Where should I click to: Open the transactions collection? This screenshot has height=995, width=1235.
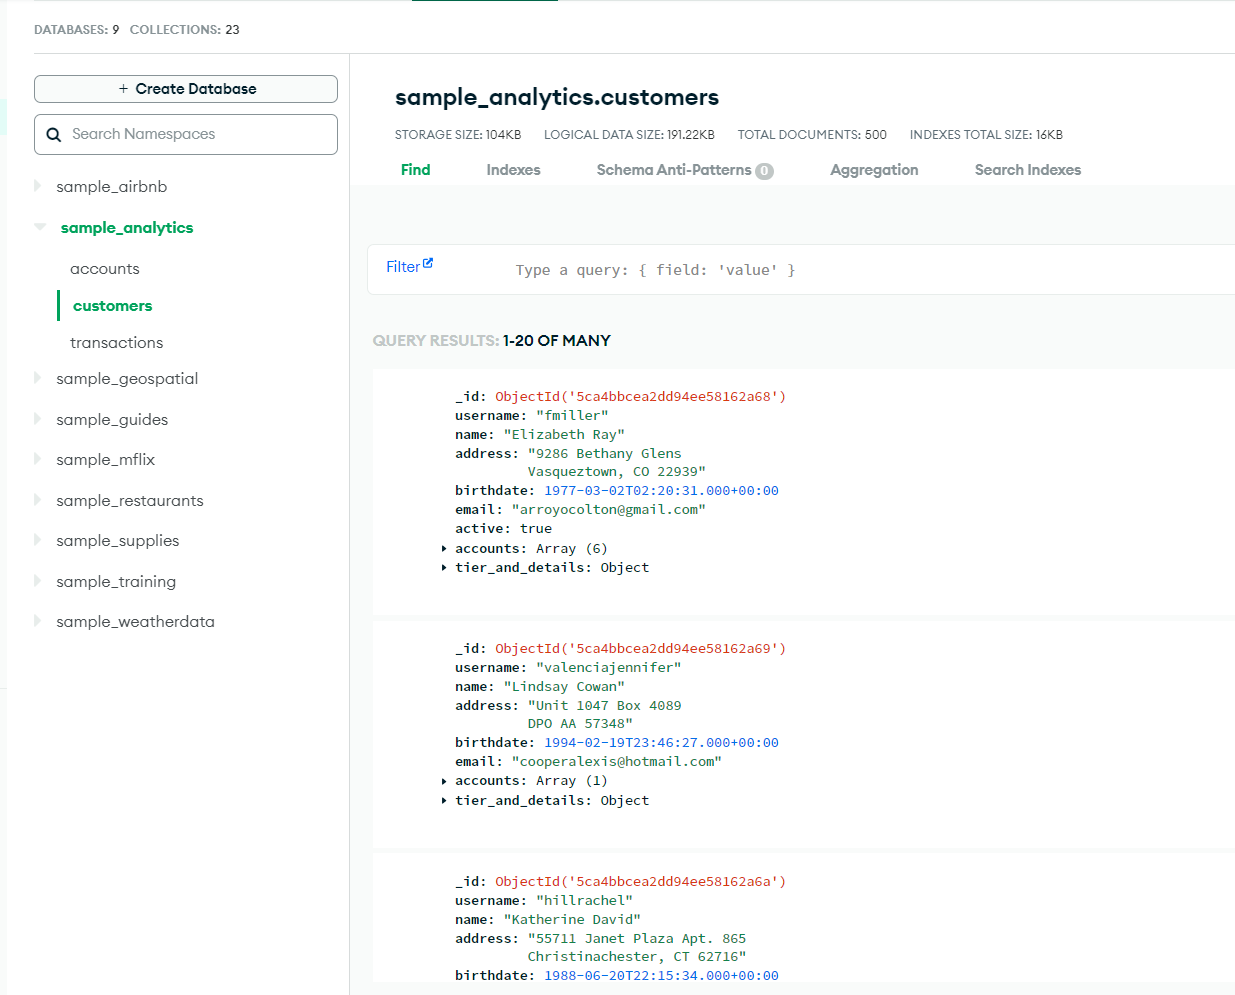116,342
